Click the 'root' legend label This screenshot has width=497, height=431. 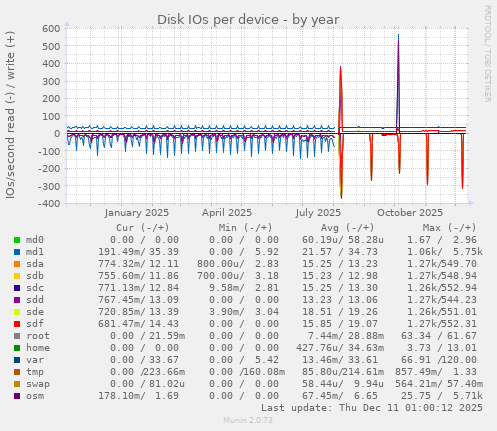(38, 336)
